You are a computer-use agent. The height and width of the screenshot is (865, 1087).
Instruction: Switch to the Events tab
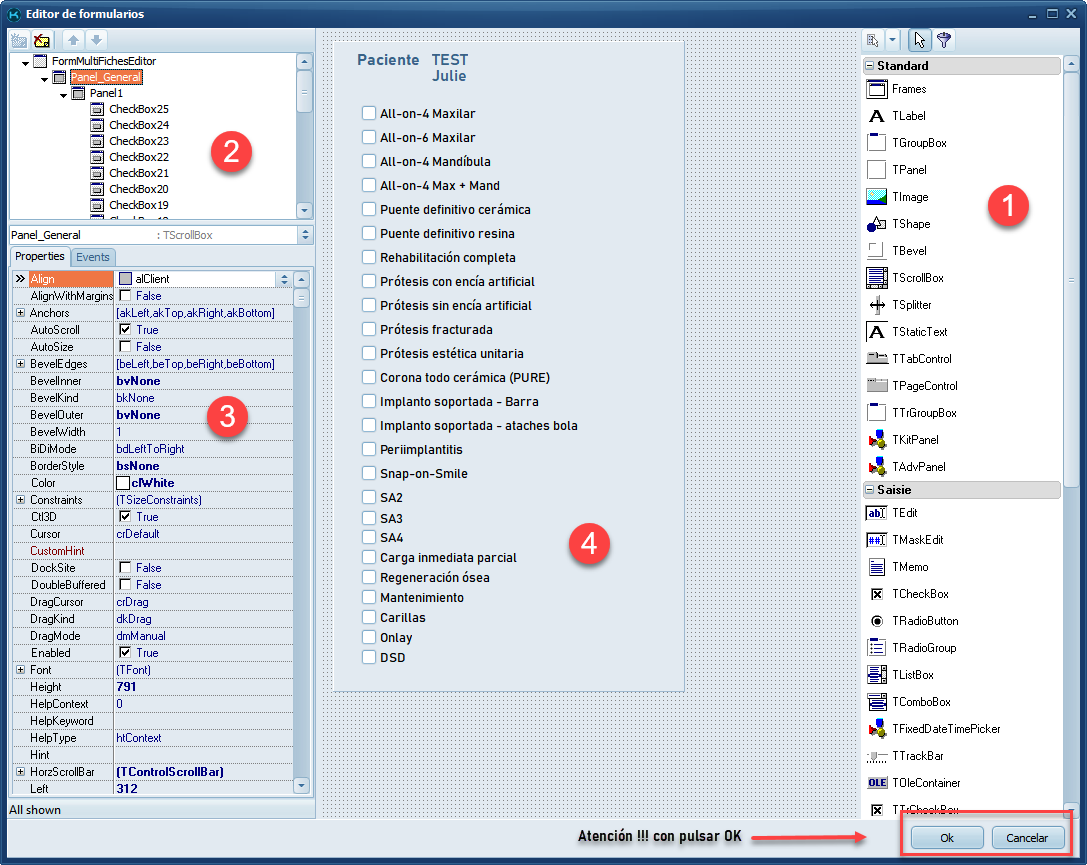93,257
